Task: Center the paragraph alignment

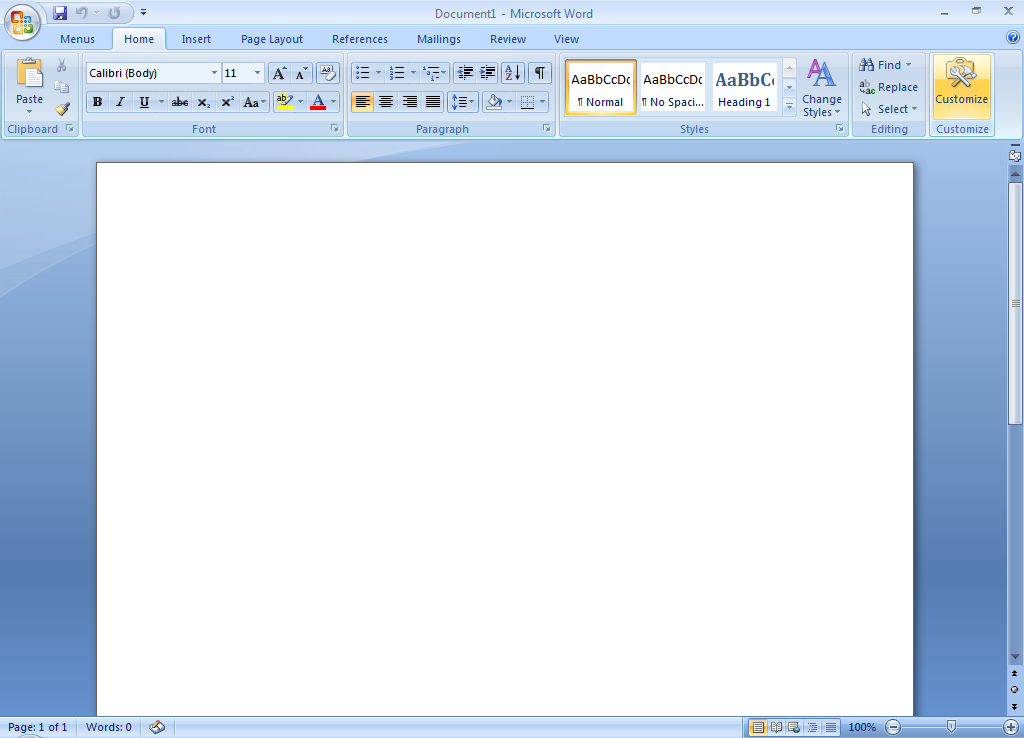Action: [x=386, y=101]
